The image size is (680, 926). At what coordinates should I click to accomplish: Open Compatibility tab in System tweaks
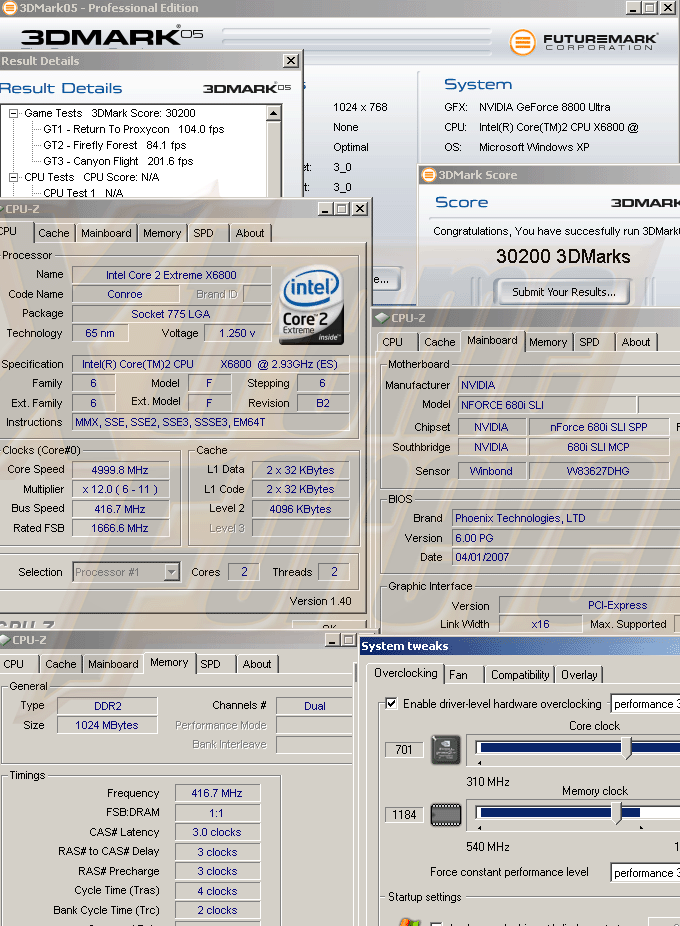pyautogui.click(x=520, y=675)
